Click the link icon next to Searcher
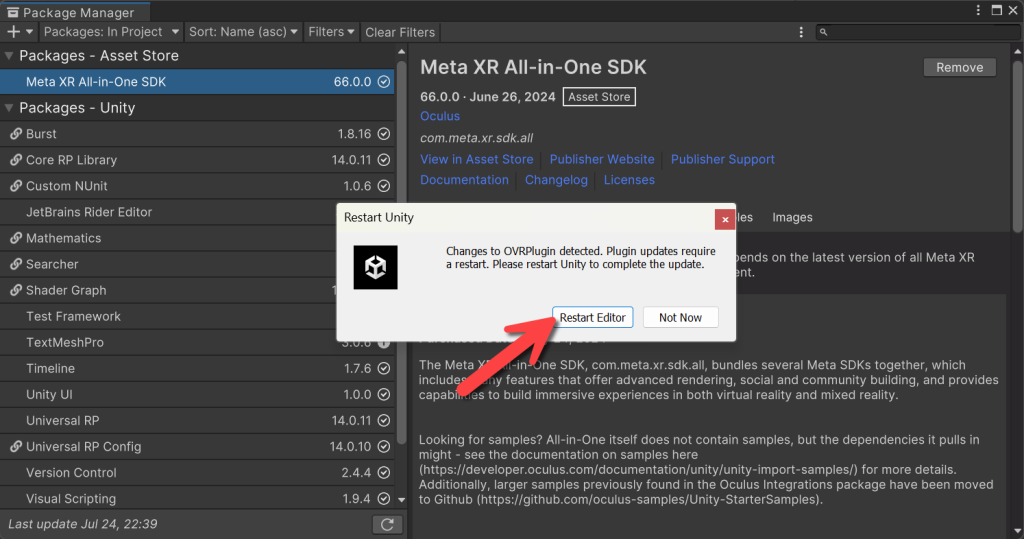Screen dimensions: 1024x539 point(16,265)
